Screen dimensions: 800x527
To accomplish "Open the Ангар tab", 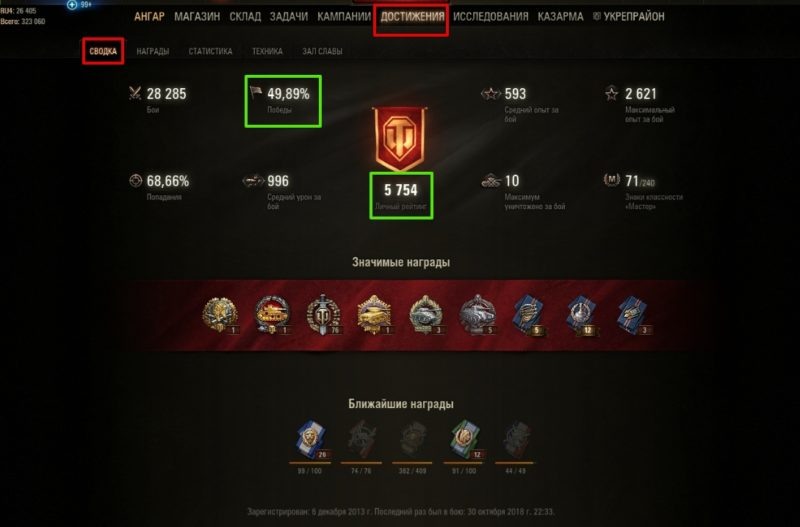I will pyautogui.click(x=149, y=17).
